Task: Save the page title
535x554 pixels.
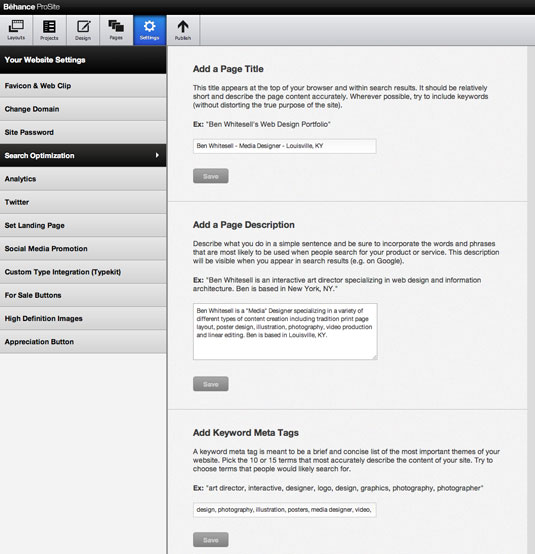Action: [211, 176]
